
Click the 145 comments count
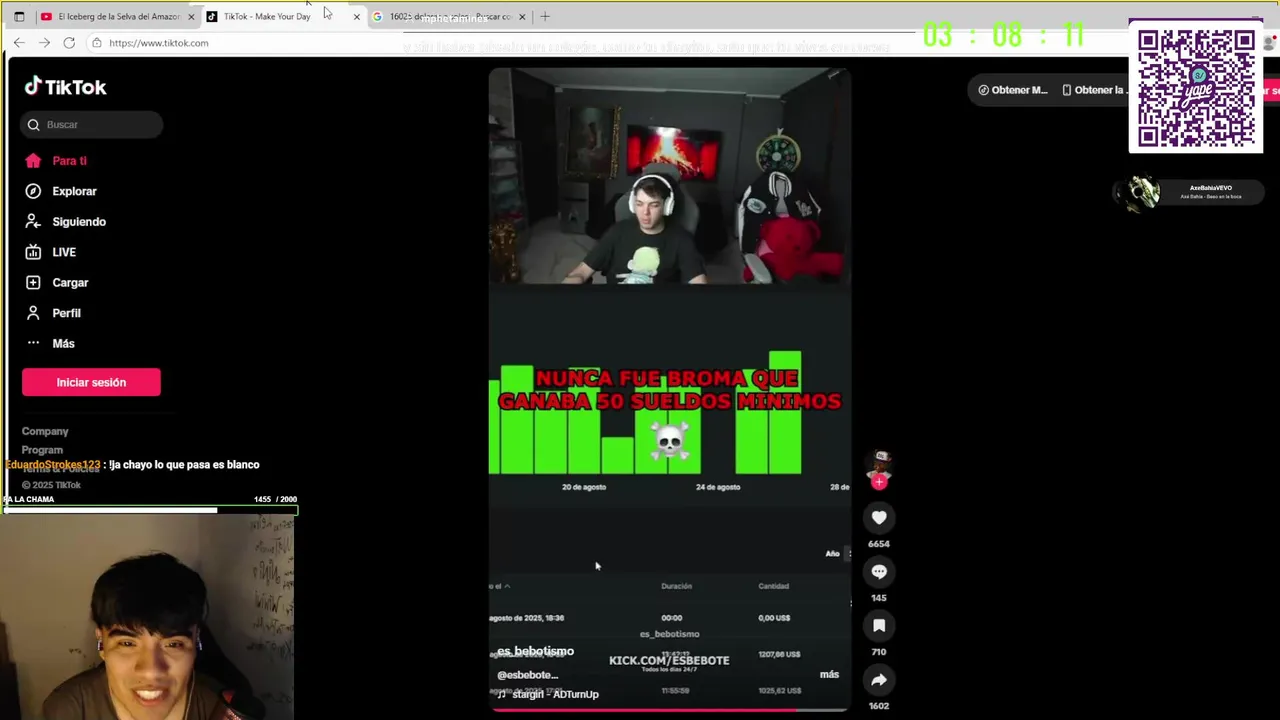(x=879, y=598)
